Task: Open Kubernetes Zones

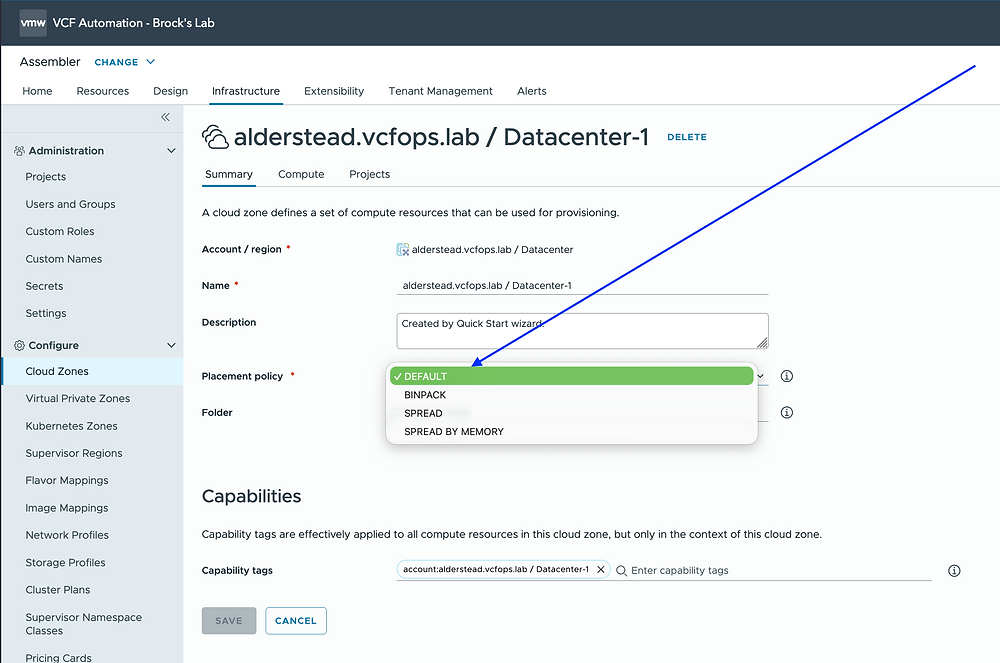Action: 71,426
